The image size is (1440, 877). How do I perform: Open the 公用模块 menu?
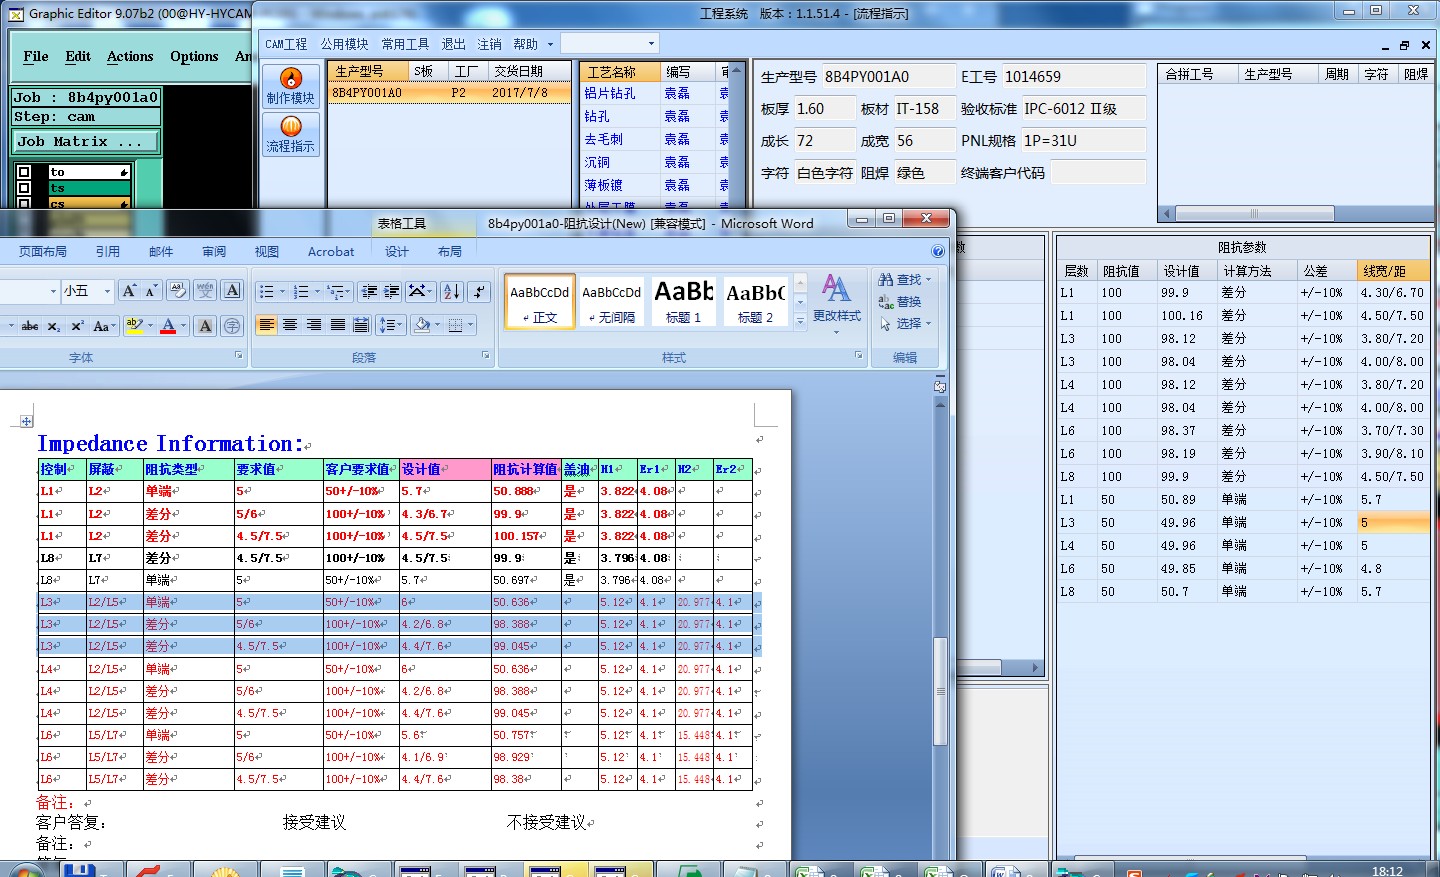click(x=344, y=44)
